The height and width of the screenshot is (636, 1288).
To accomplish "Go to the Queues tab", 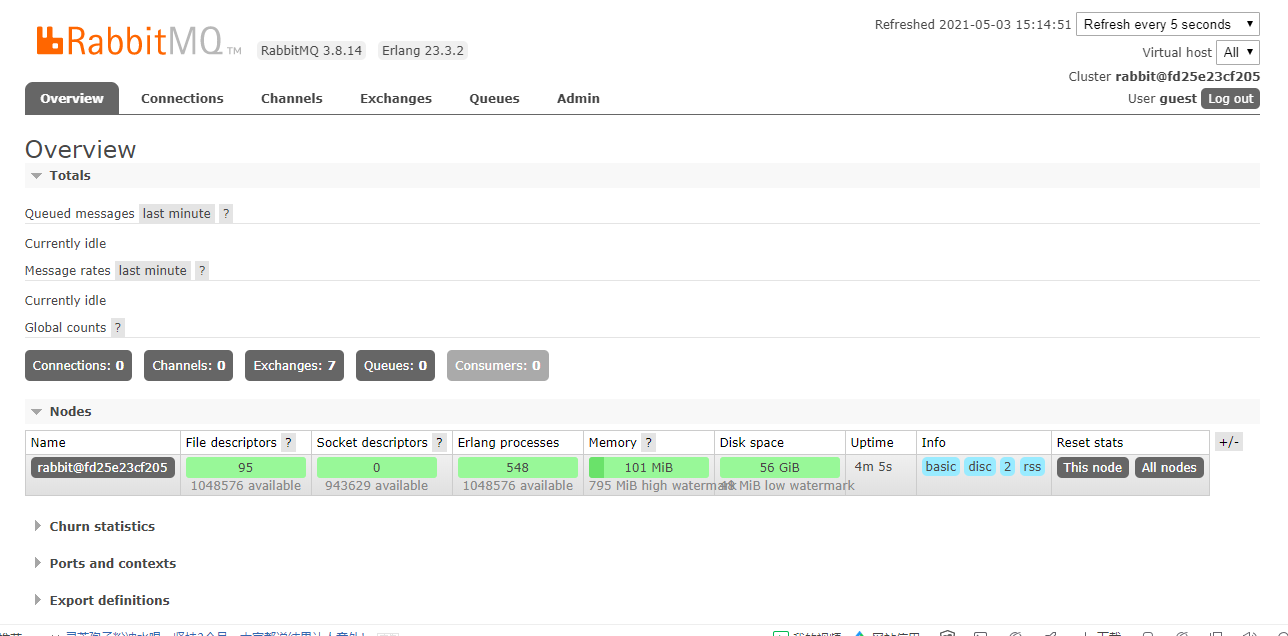I will (x=495, y=98).
